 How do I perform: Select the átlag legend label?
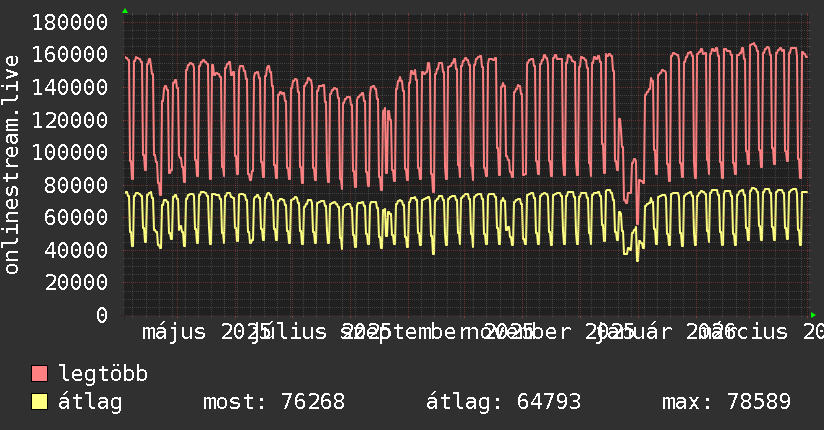[90, 402]
